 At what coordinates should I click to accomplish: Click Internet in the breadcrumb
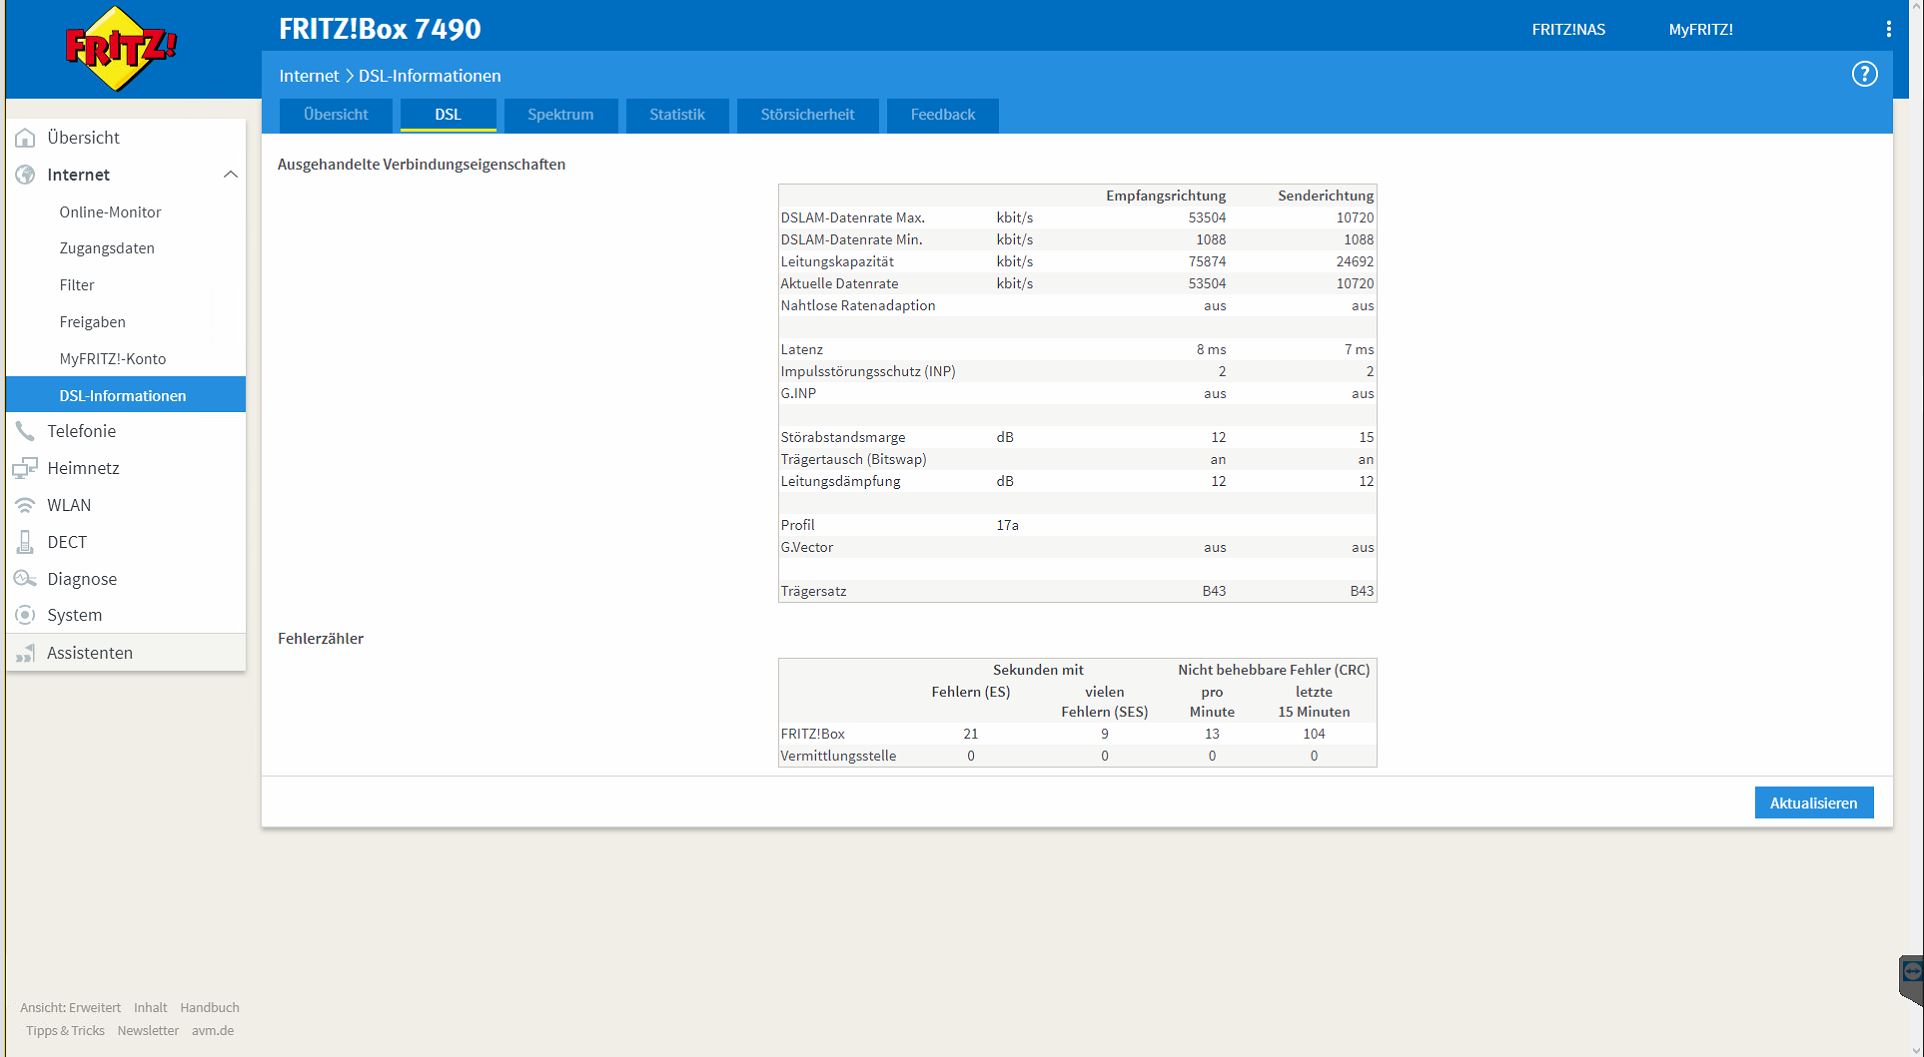[x=309, y=76]
